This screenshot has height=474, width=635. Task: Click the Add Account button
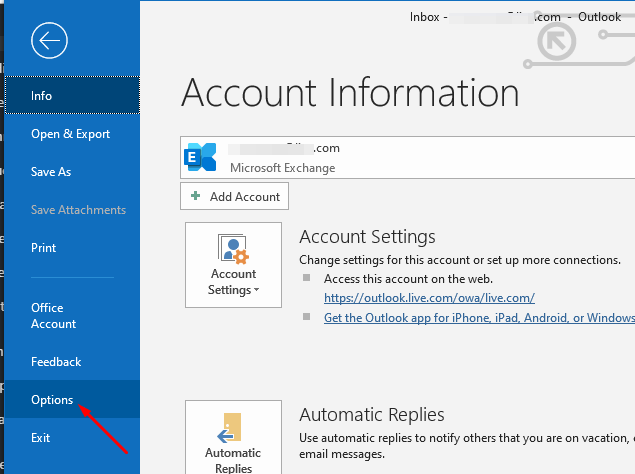tap(234, 196)
